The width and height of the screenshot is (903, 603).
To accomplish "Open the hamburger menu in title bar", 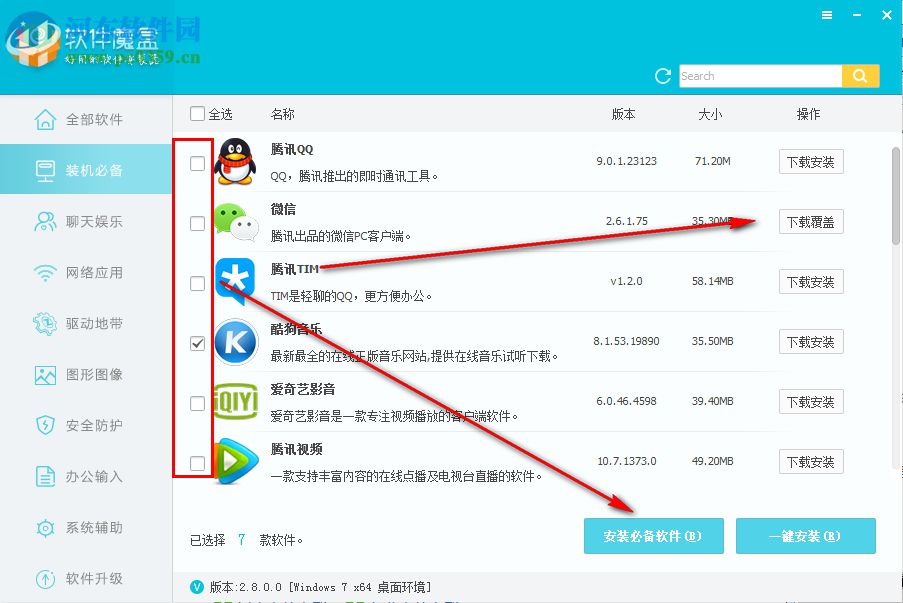I will click(x=828, y=15).
